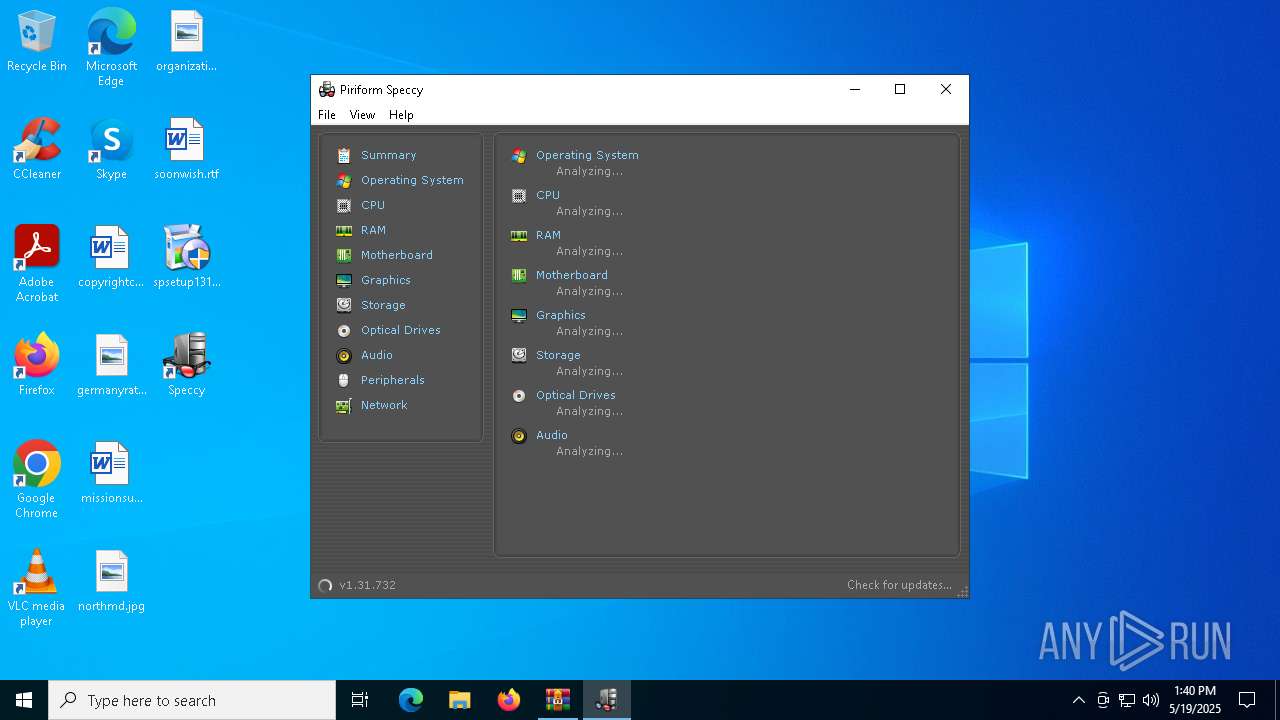Viewport: 1280px width, 720px height.
Task: Select the Google Chrome desktop icon
Action: pos(36,480)
